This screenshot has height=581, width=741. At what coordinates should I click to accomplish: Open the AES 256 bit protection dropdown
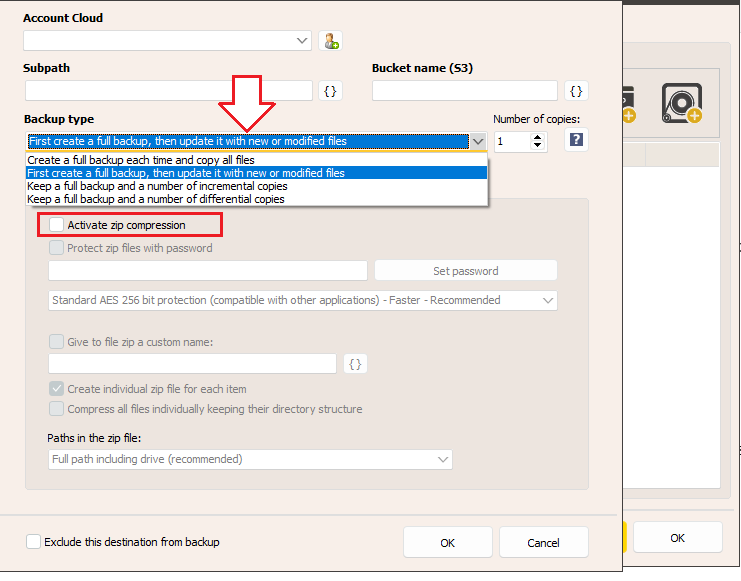[302, 301]
